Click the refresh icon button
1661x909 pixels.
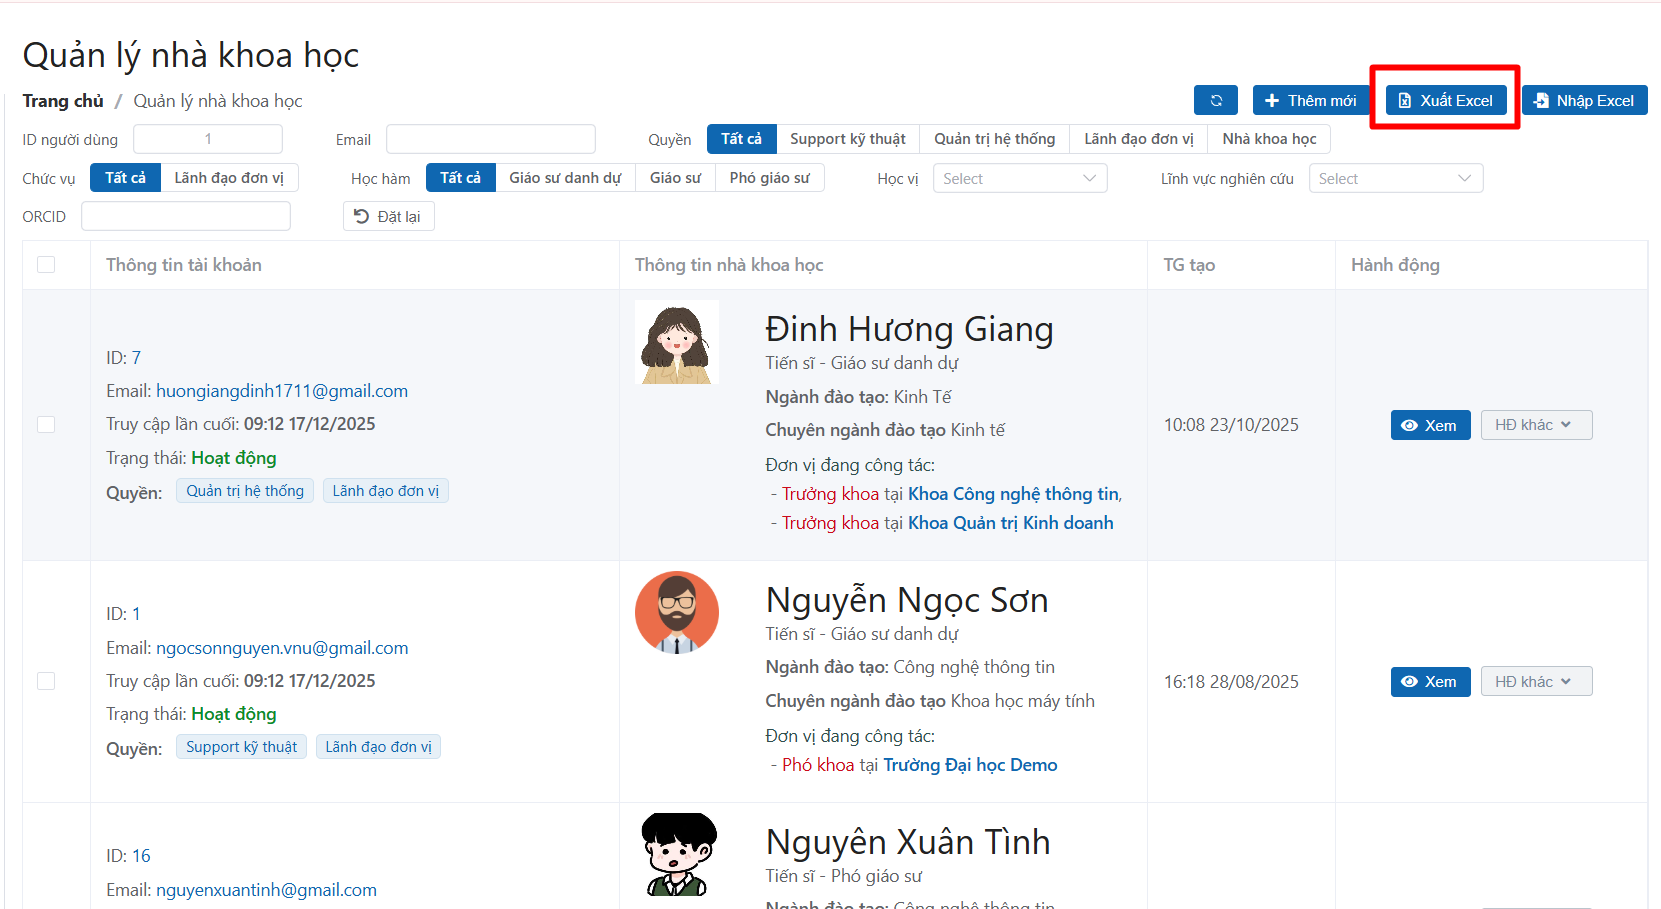tap(1215, 100)
